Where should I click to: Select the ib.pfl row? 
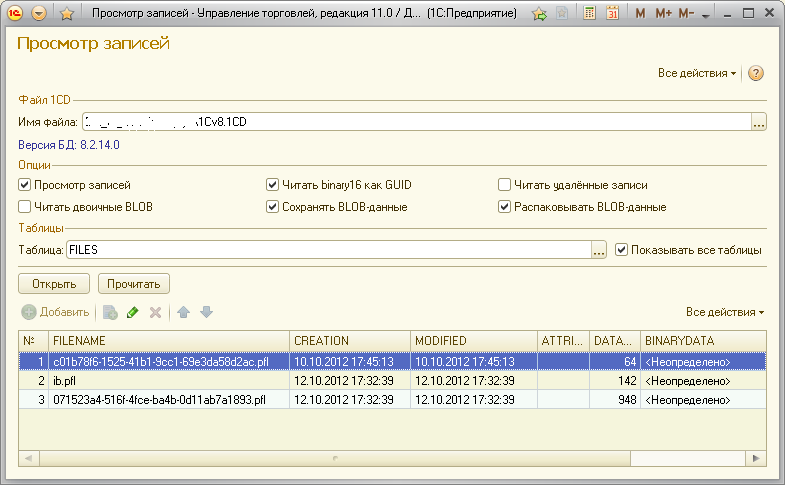pos(392,380)
